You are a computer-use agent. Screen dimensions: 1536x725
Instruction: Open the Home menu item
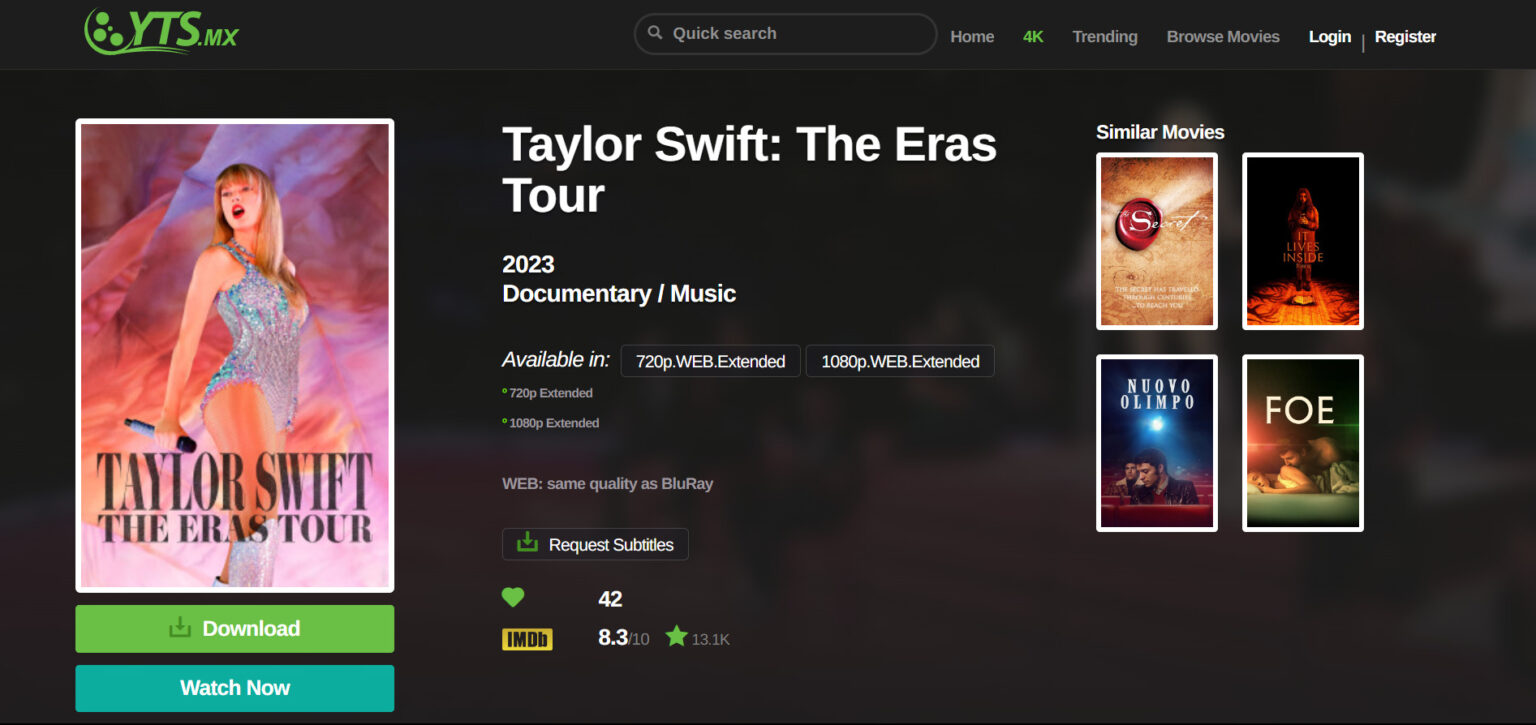(x=972, y=37)
